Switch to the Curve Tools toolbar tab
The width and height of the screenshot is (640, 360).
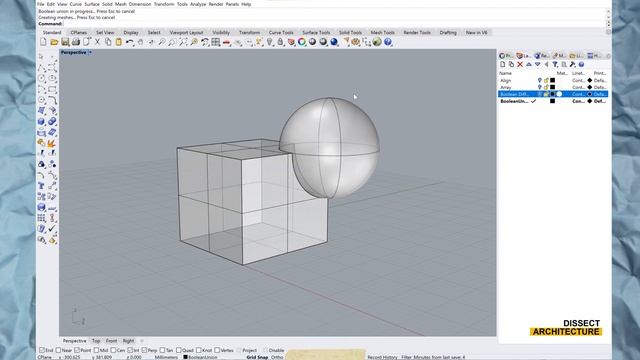(281, 32)
